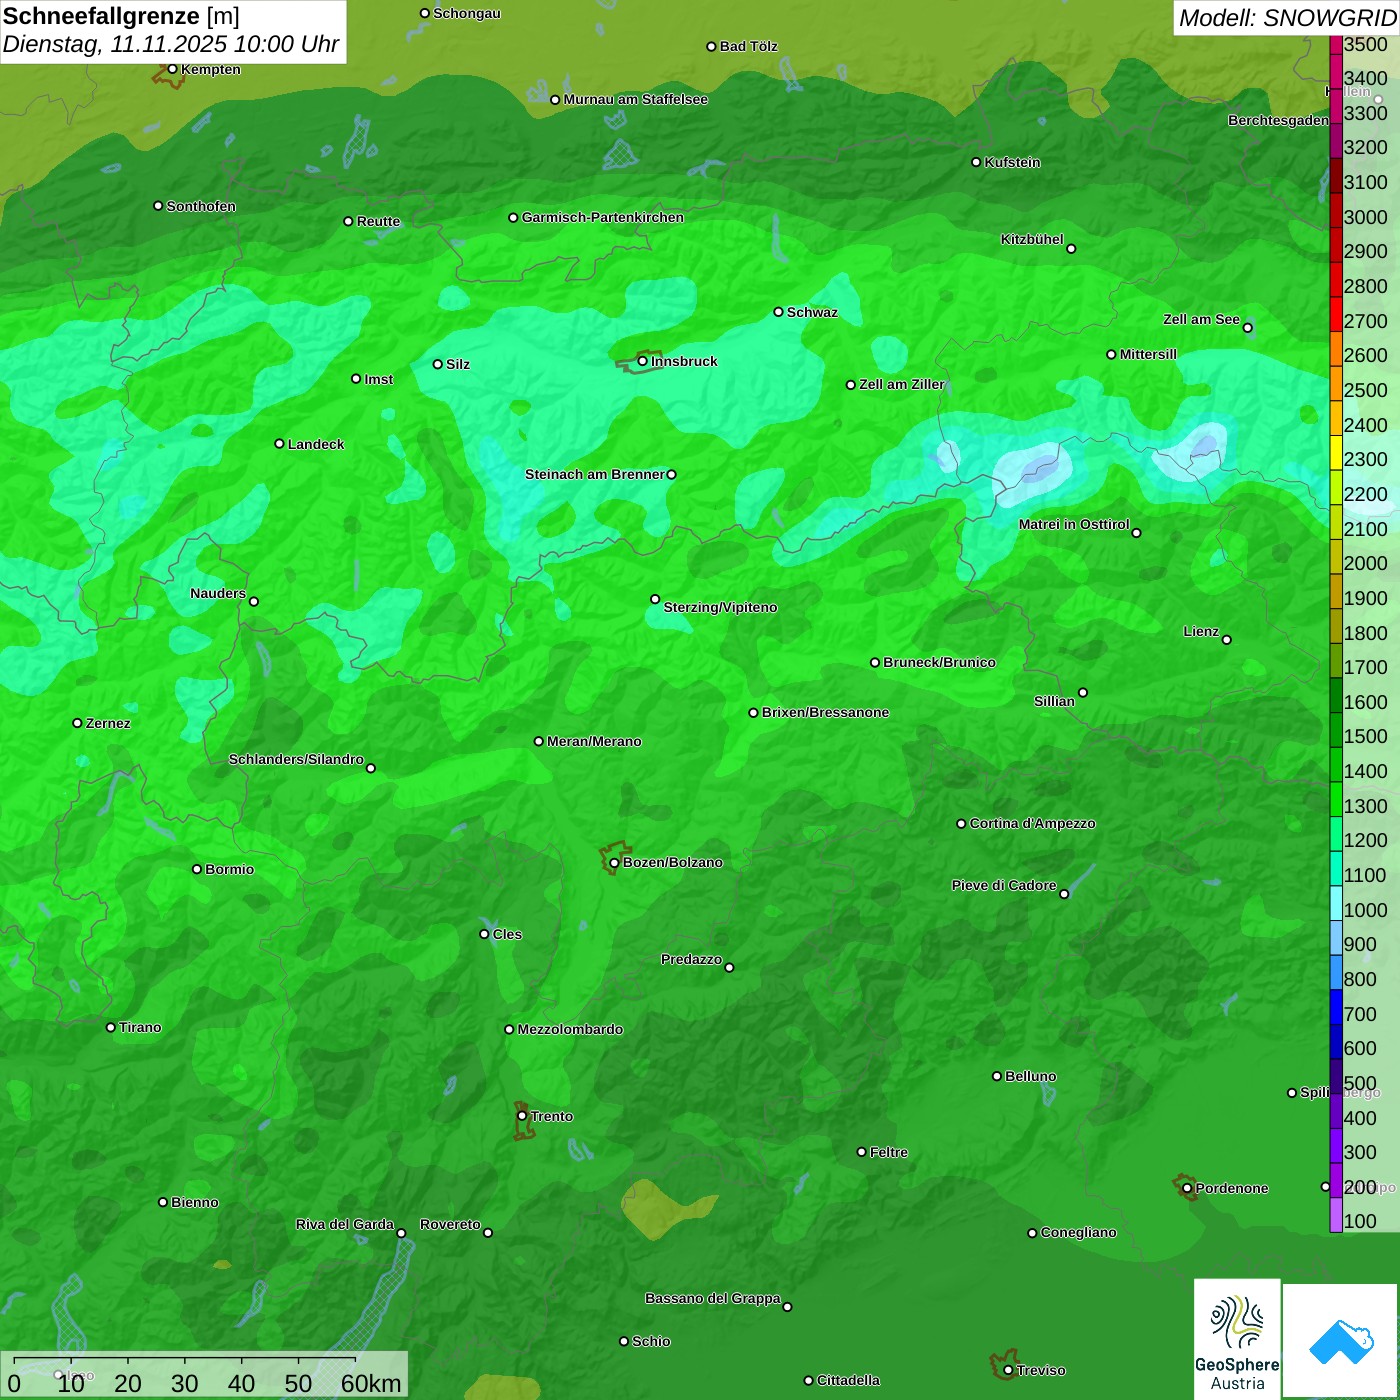Click the Lienz town label
The image size is (1400, 1400).
[x=1201, y=631]
